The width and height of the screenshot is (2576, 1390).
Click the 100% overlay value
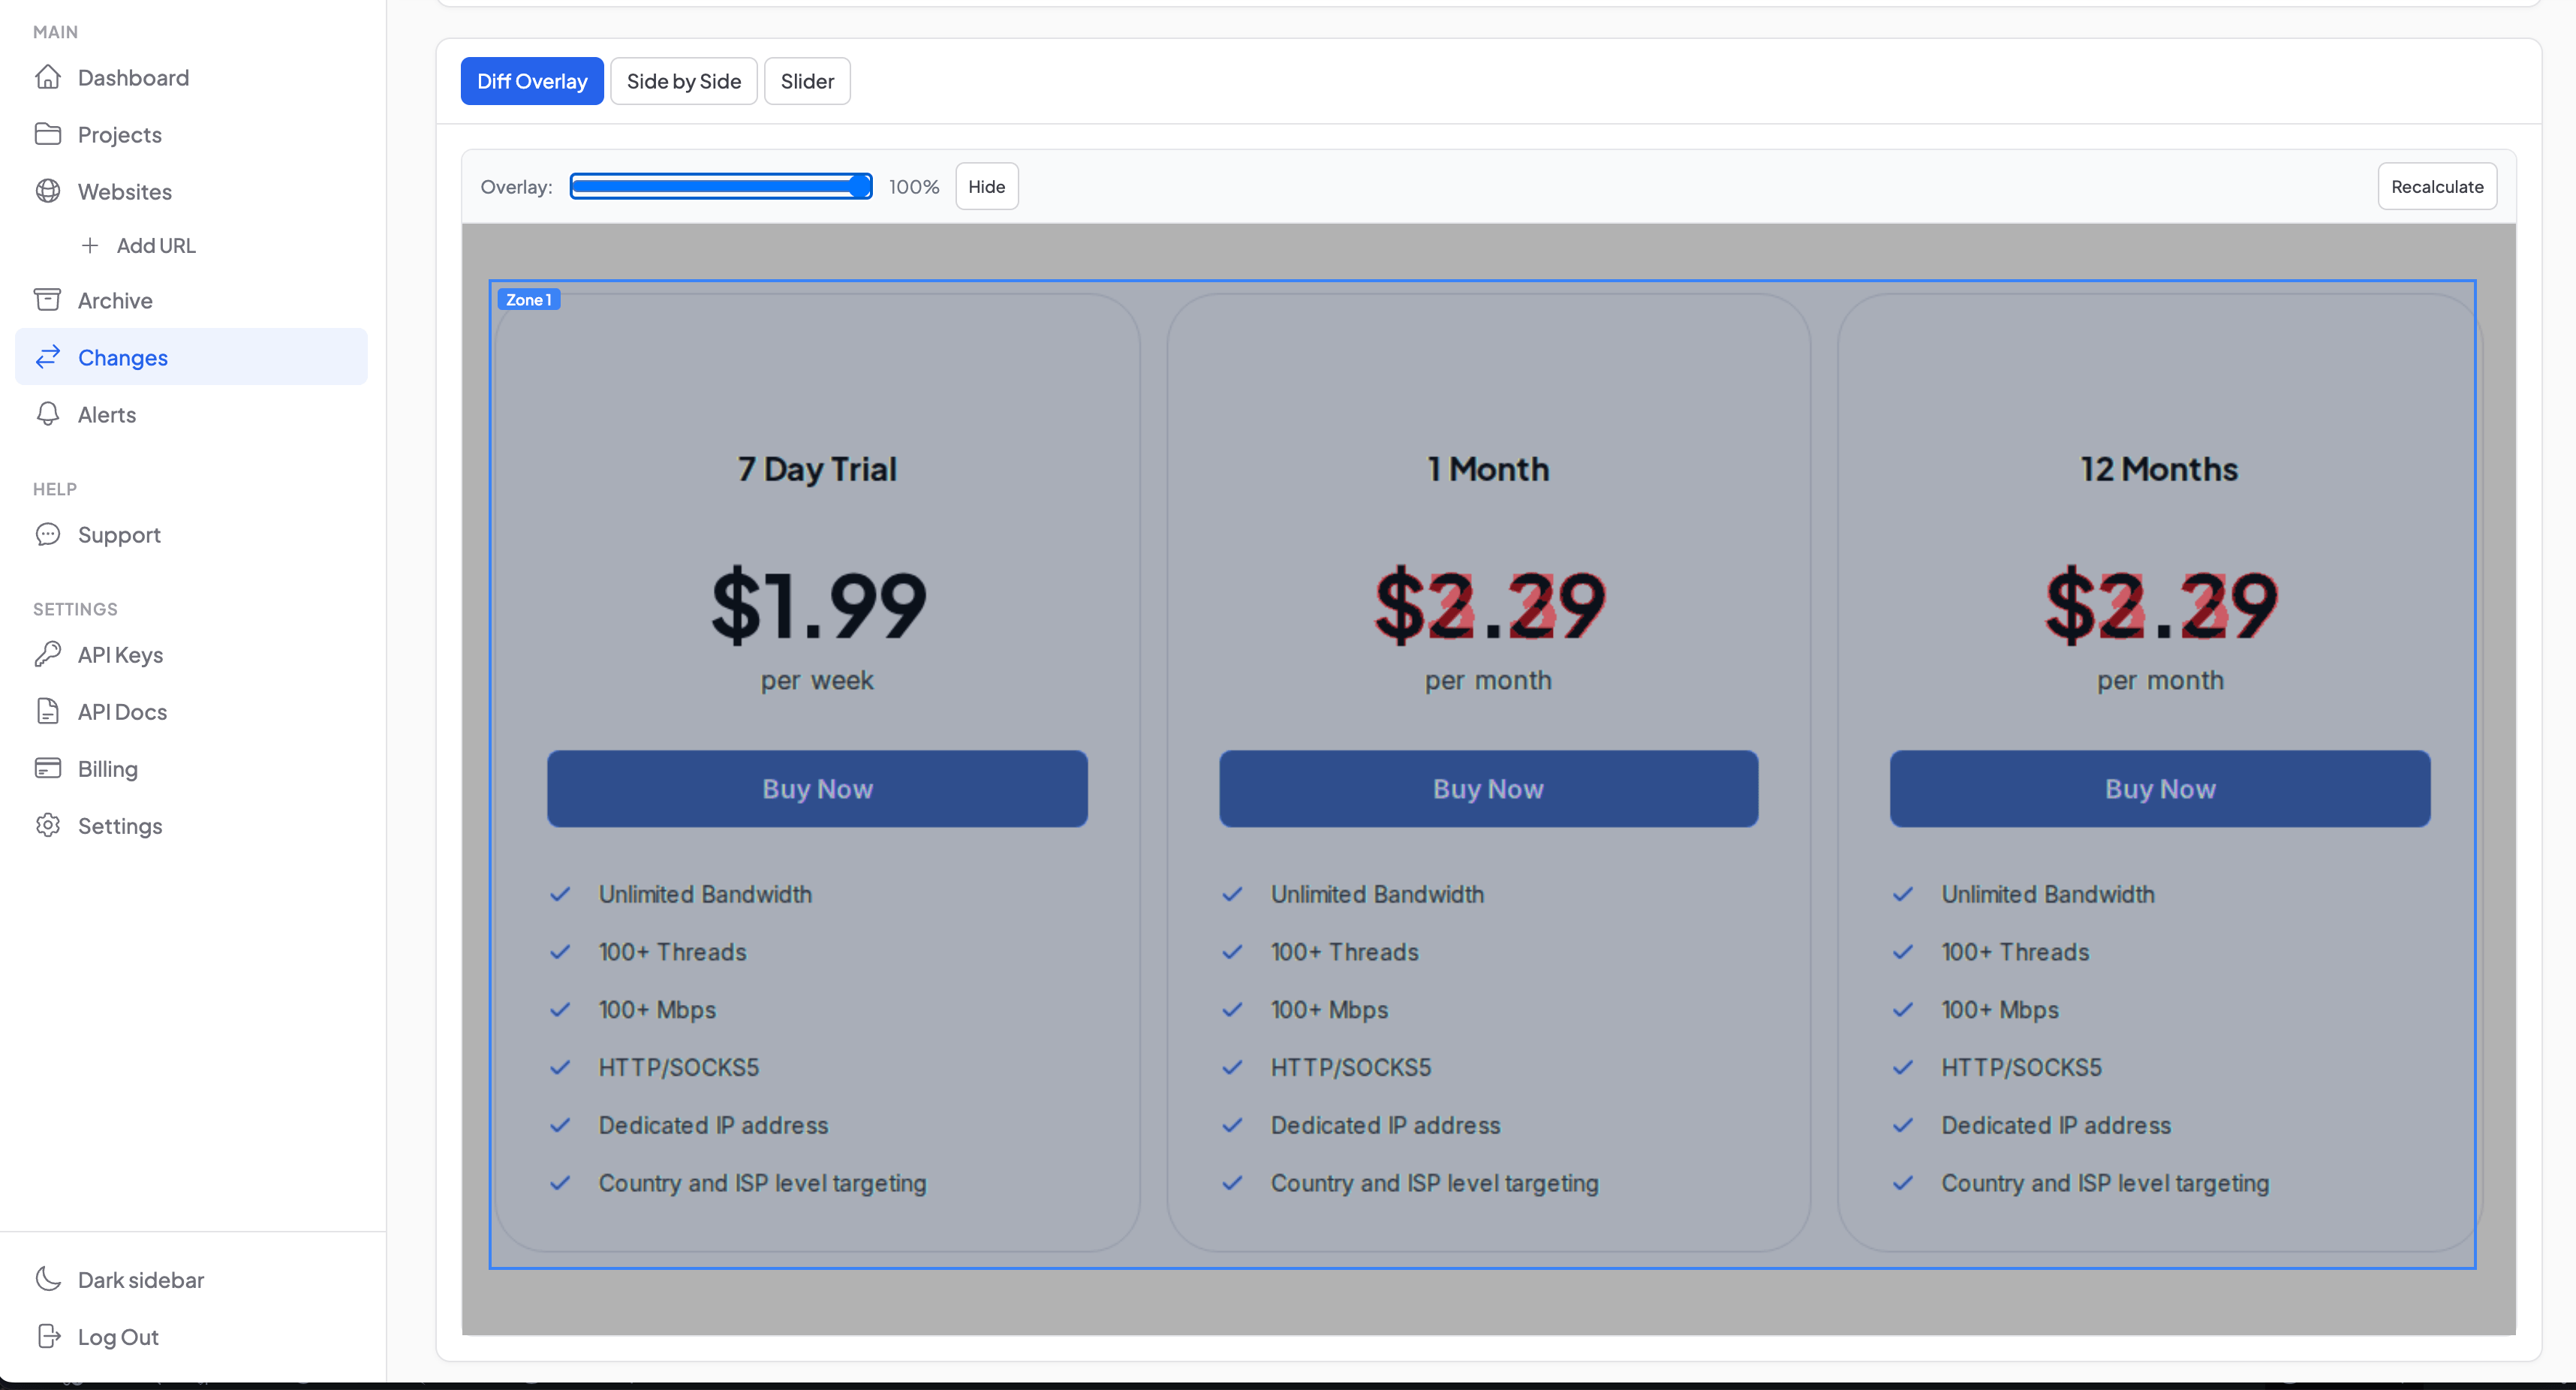[x=914, y=186]
